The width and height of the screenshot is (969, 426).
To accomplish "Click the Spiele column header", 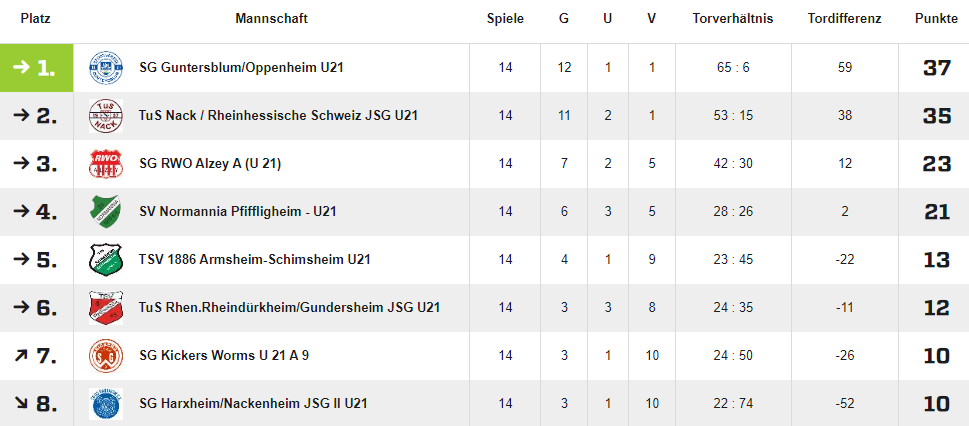I will [505, 19].
